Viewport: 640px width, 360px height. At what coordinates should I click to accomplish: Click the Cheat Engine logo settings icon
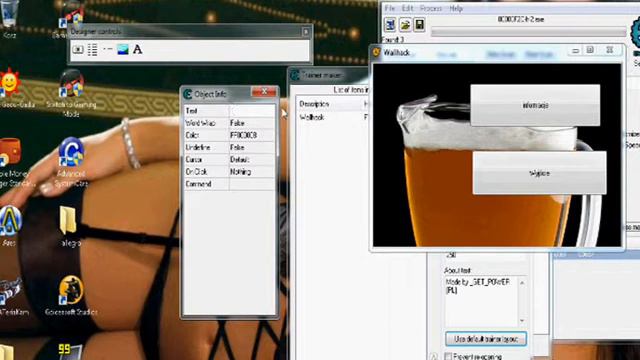pos(636,35)
